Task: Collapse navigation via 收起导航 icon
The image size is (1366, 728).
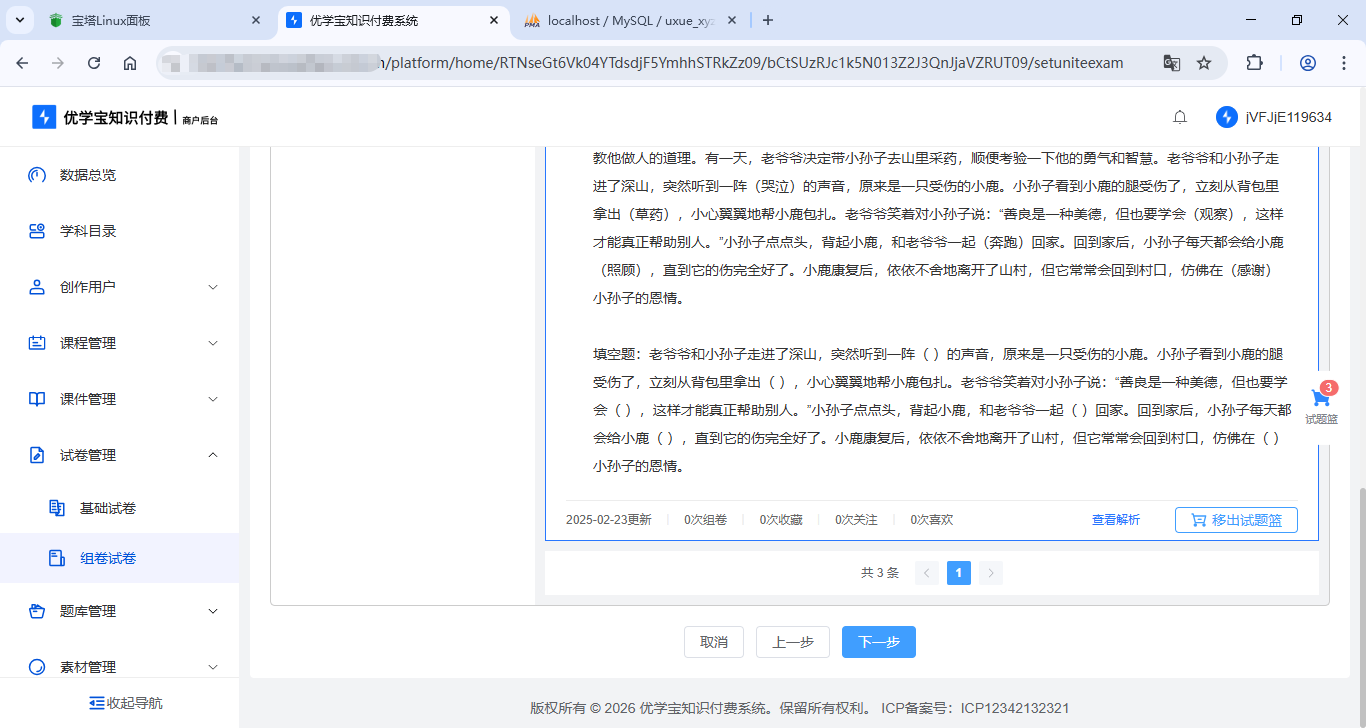Action: pos(97,702)
